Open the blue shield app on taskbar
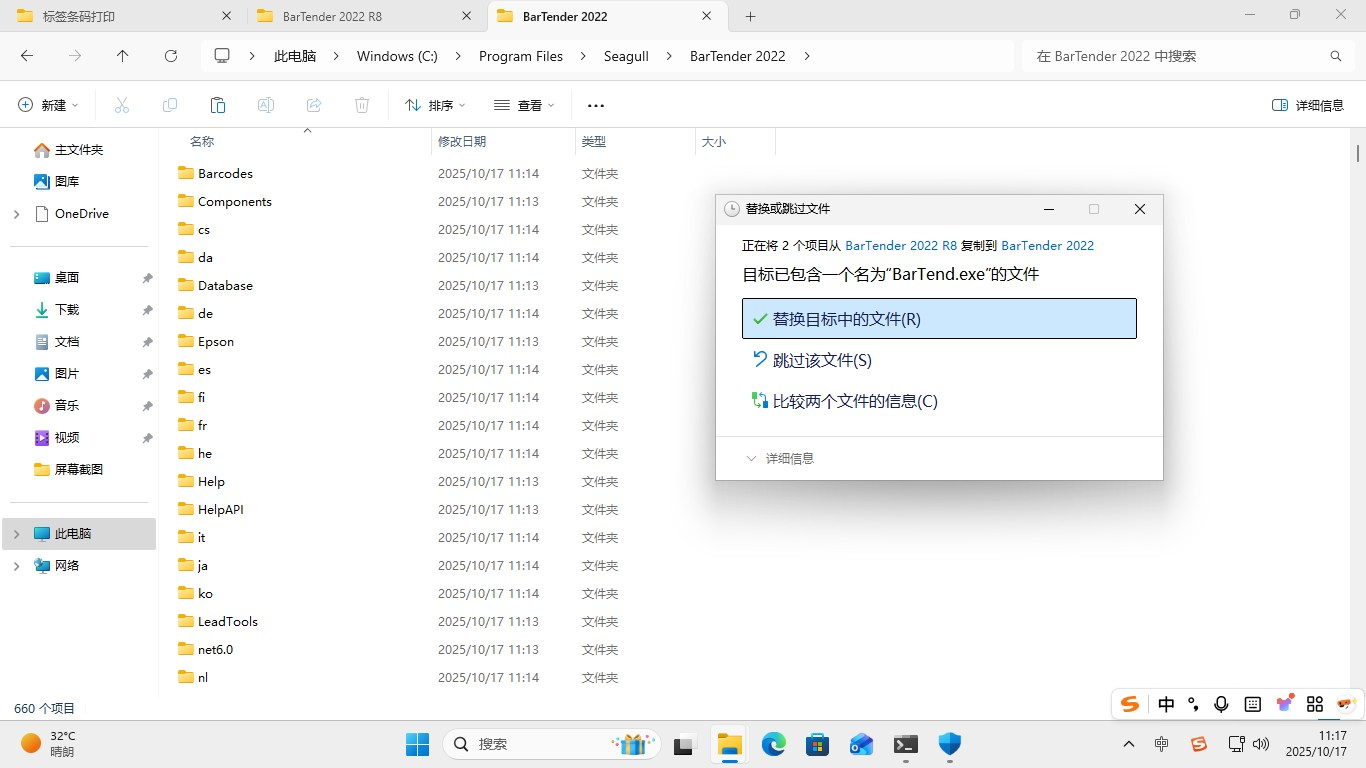Image resolution: width=1366 pixels, height=768 pixels. pyautogui.click(x=950, y=744)
